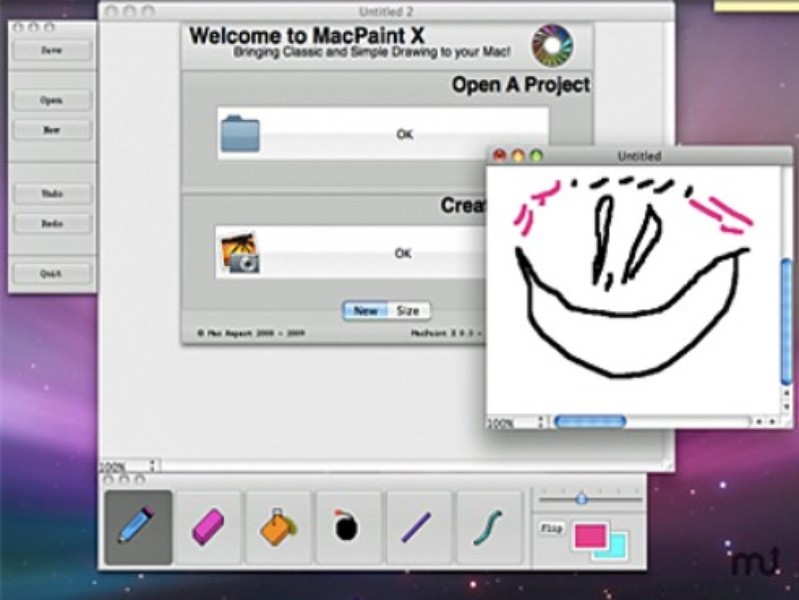Image resolution: width=799 pixels, height=600 pixels.
Task: Click the Redo button in the side panel
Action: [x=52, y=223]
